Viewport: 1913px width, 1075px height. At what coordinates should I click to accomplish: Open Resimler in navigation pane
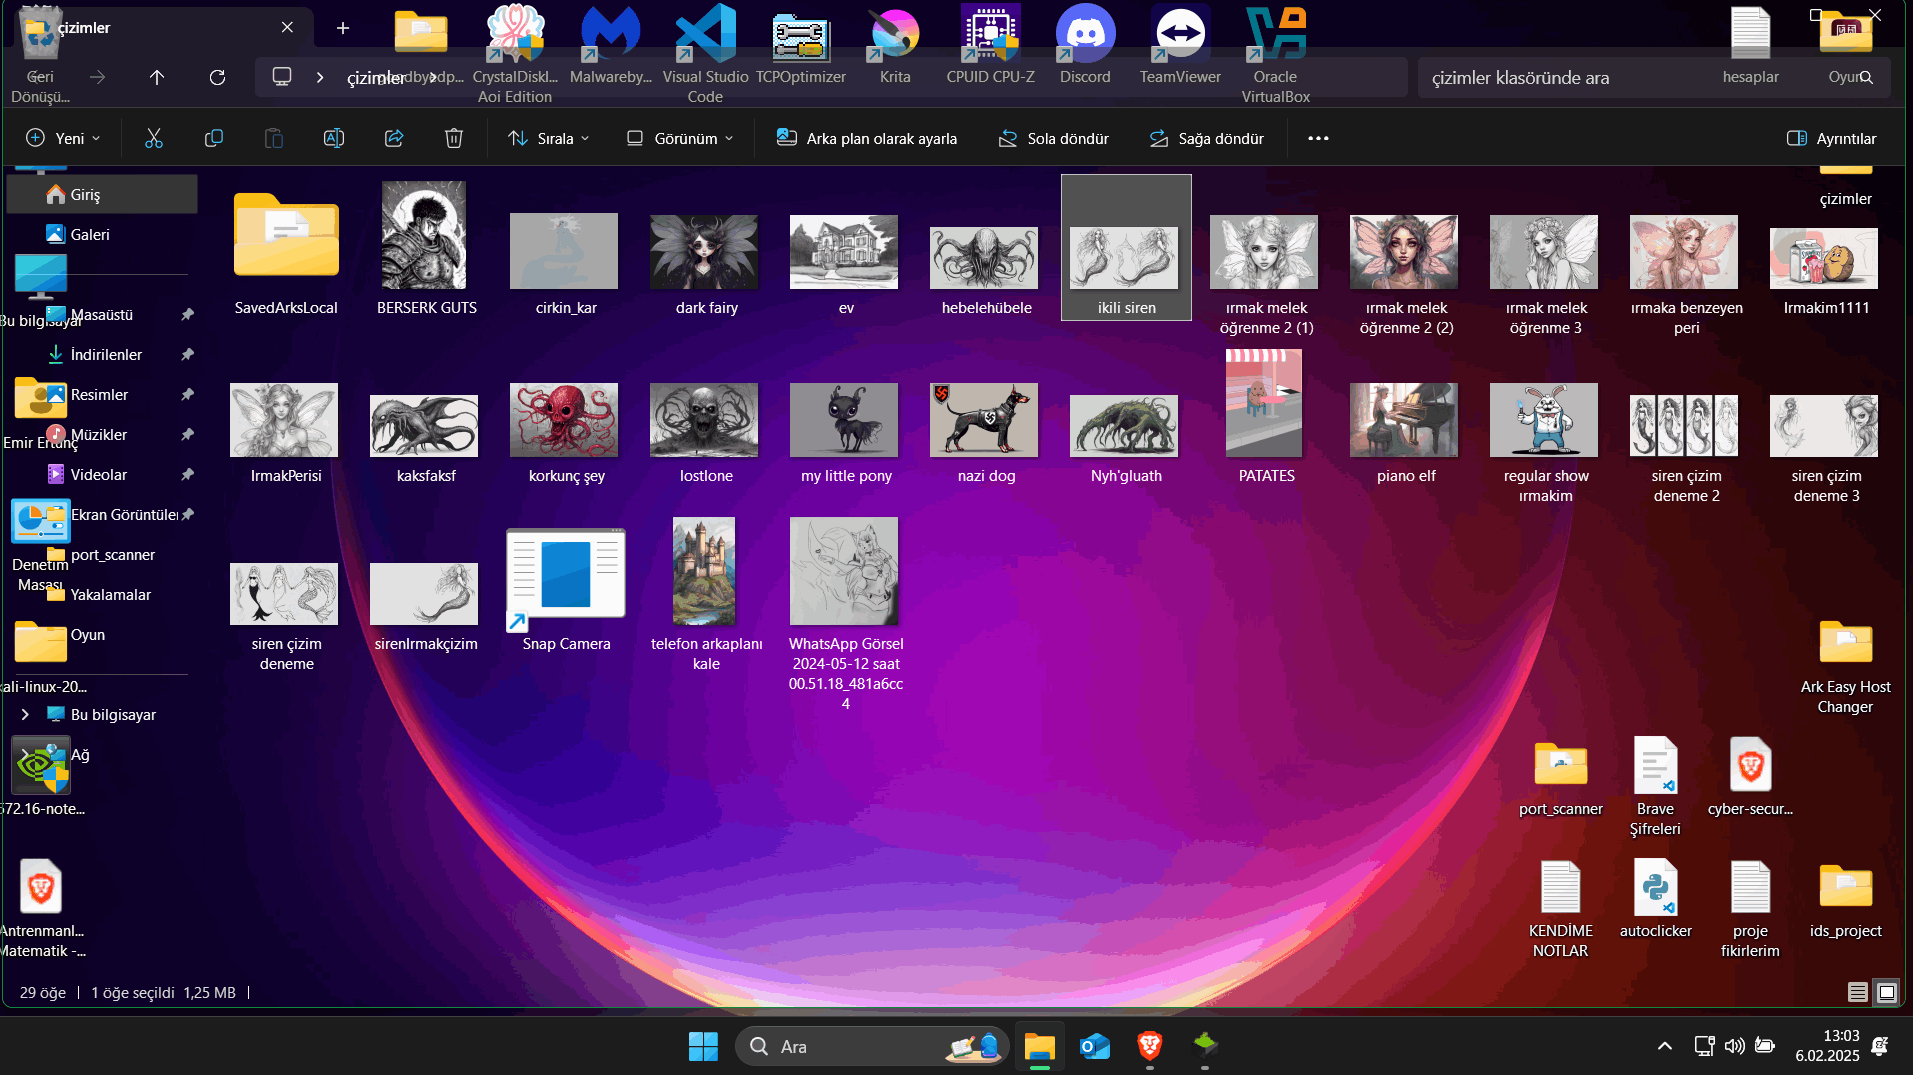(x=102, y=394)
